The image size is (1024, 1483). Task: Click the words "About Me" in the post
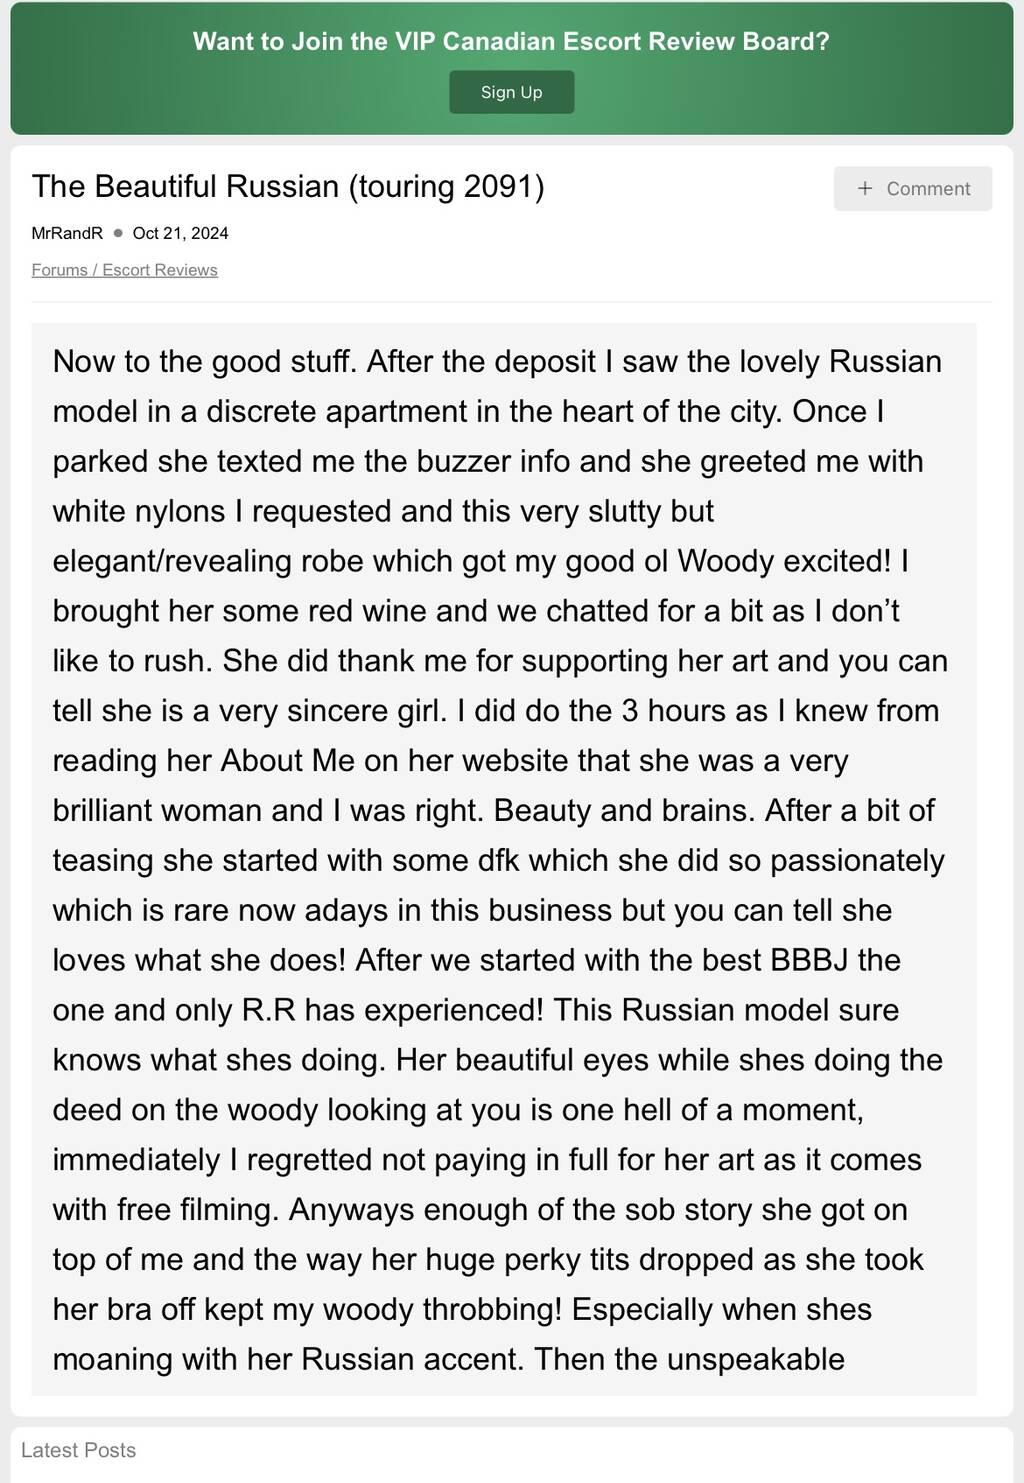[x=287, y=760]
